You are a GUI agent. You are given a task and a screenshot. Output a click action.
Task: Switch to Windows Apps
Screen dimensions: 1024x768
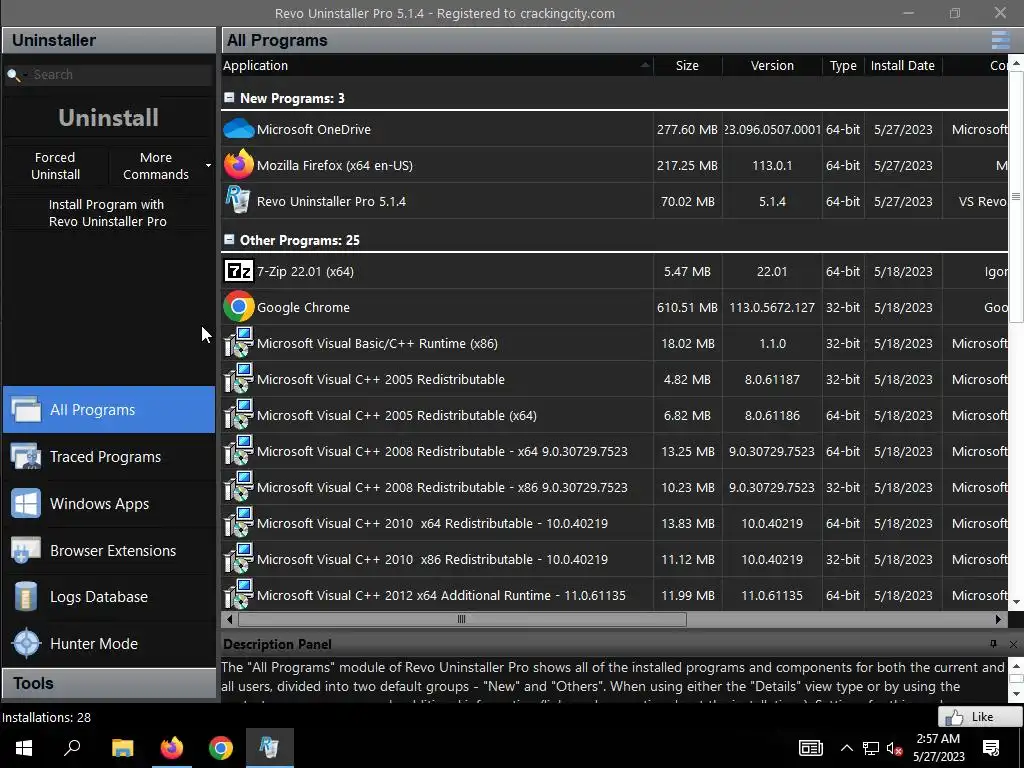coord(108,504)
